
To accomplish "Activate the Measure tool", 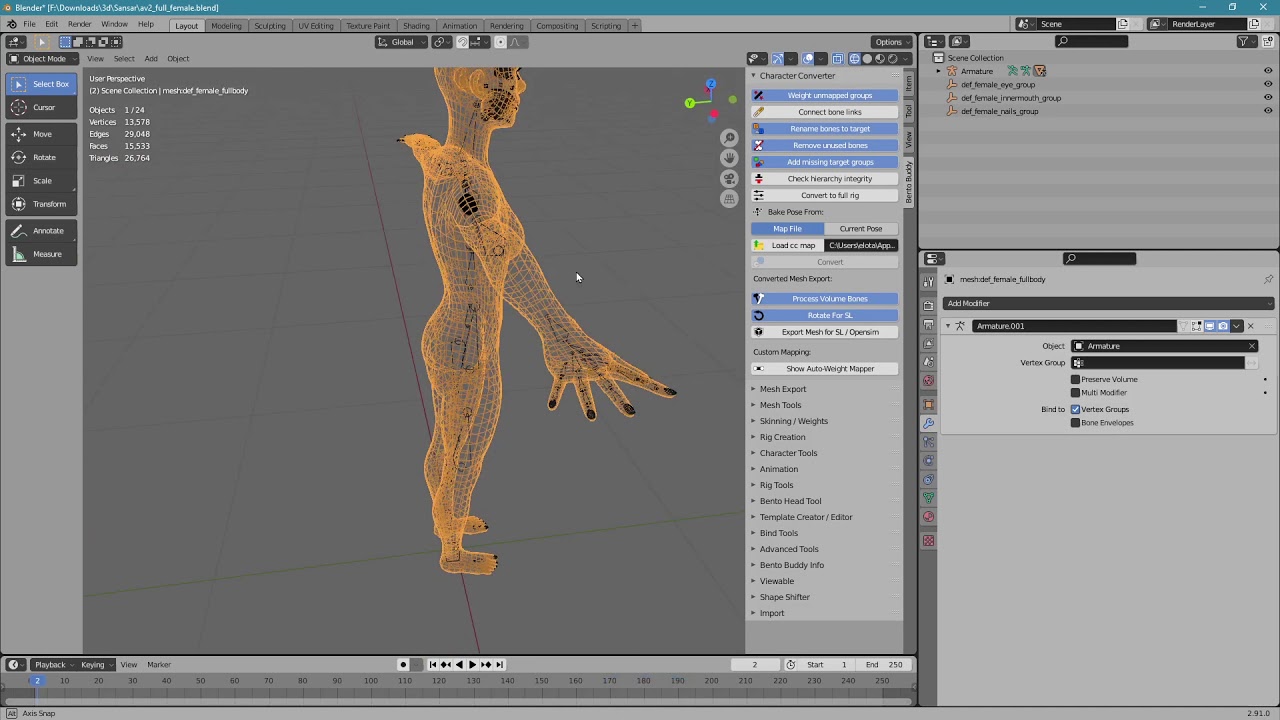I will (42, 254).
